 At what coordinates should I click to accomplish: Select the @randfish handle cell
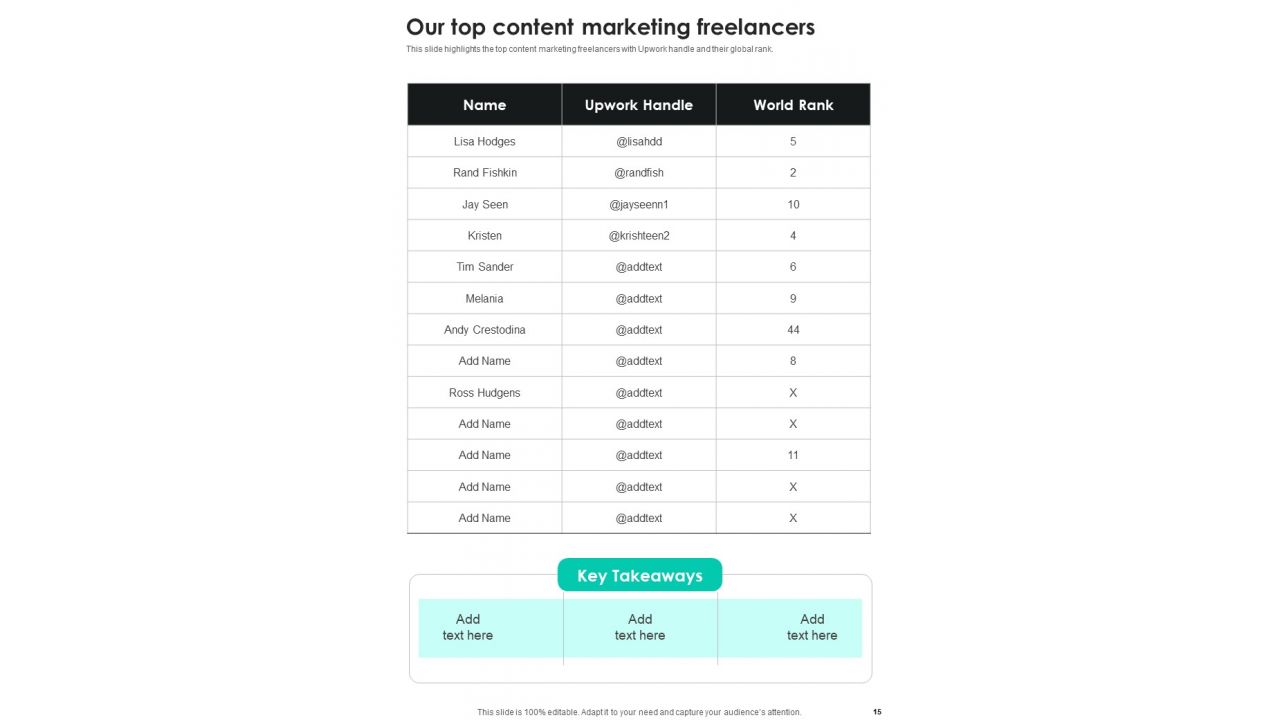(639, 173)
